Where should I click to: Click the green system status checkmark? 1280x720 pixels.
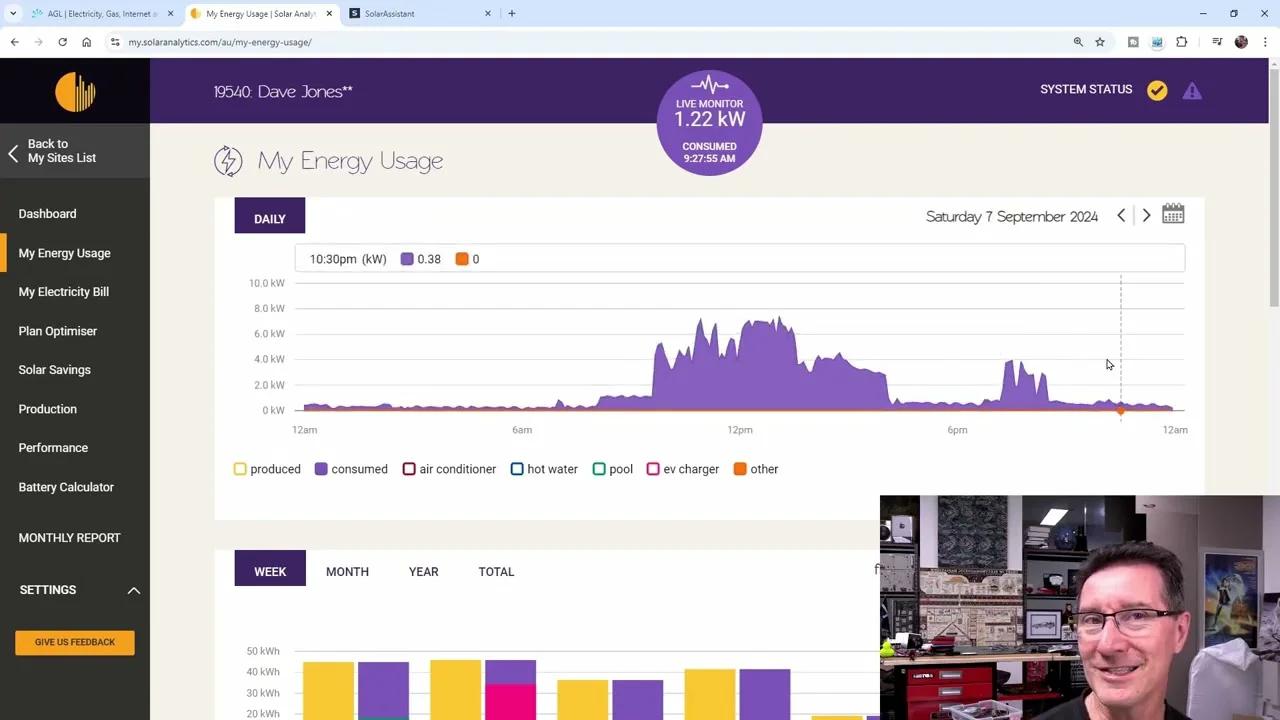coord(1157,90)
